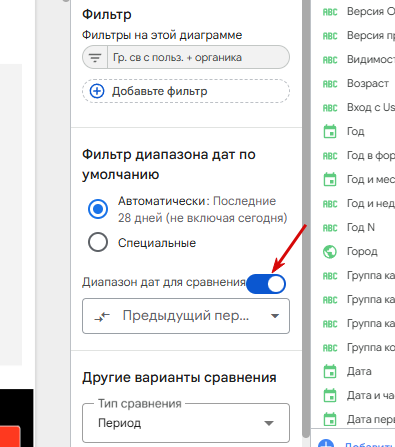Select the 'Дата пер' field

point(371,419)
